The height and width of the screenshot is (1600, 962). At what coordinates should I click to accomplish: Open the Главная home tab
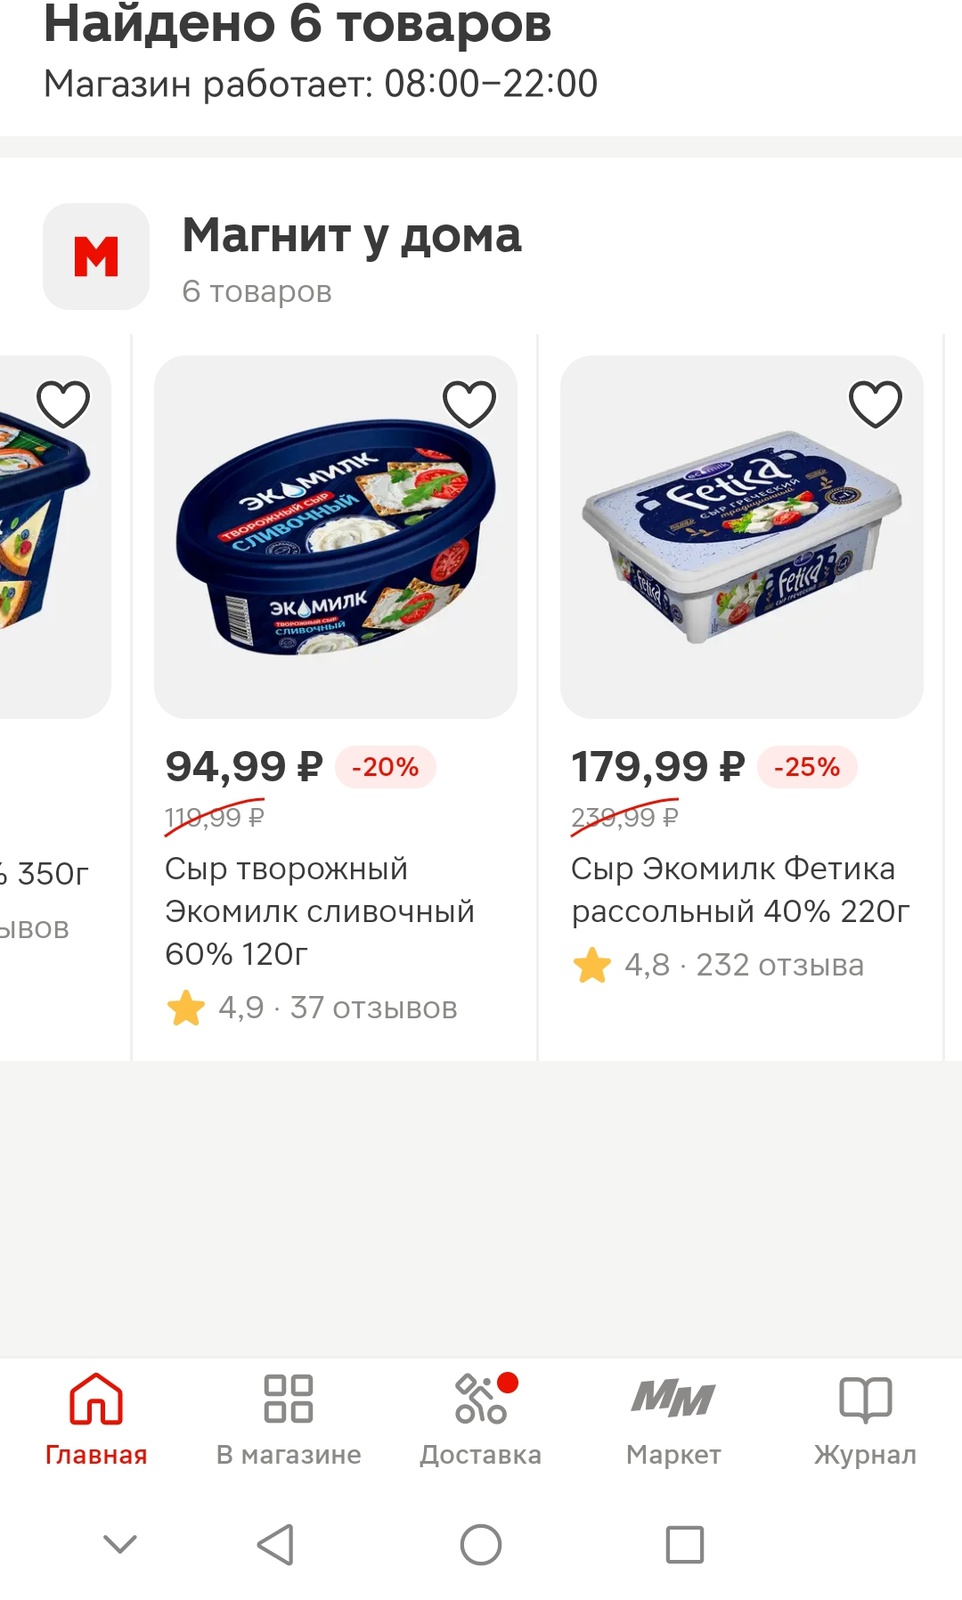pyautogui.click(x=96, y=1418)
